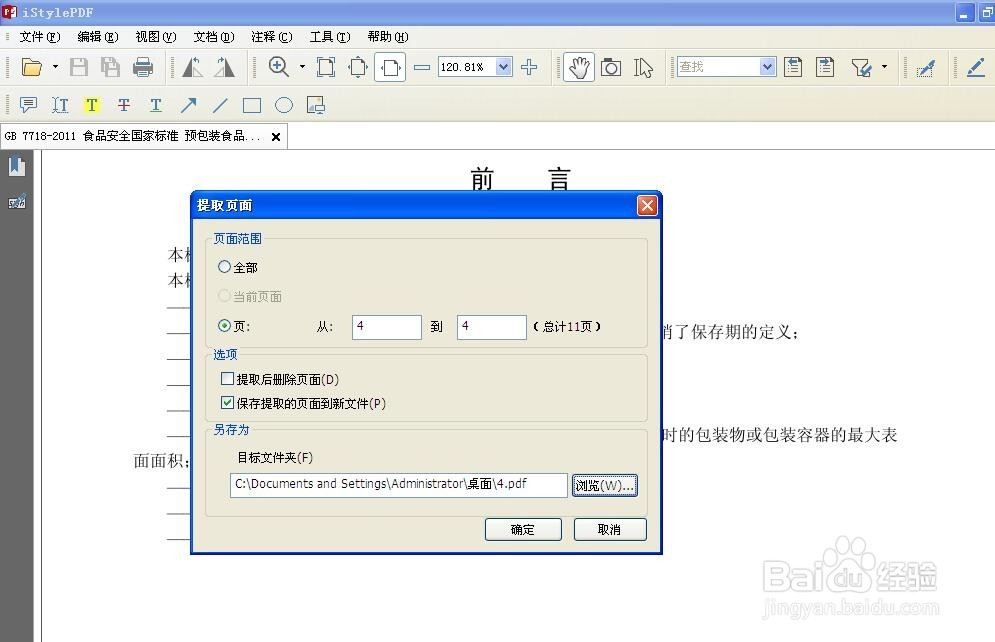The image size is (995, 642).
Task: Select the Text Box insert annotation tool
Action: (x=60, y=105)
